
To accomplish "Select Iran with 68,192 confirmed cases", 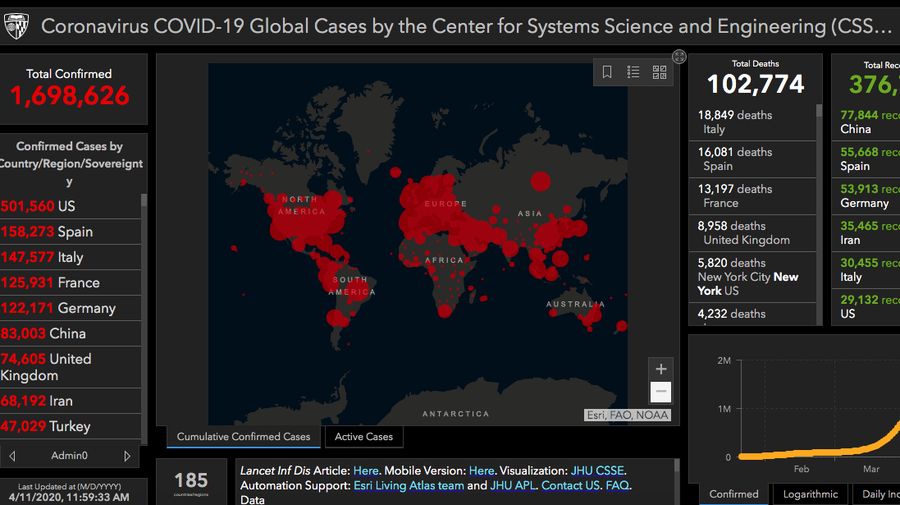I will click(70, 401).
